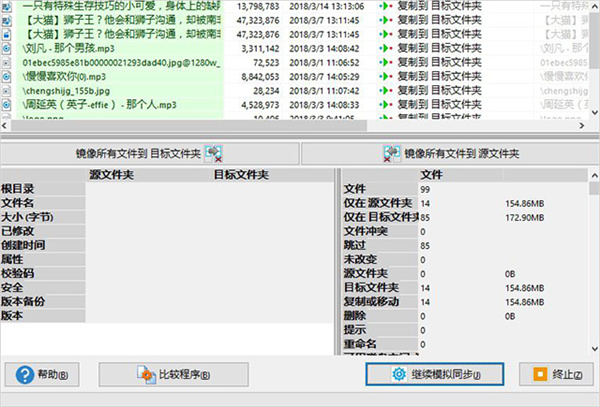
Task: Click the statistics panel scrollbar up arrow
Action: (595, 176)
